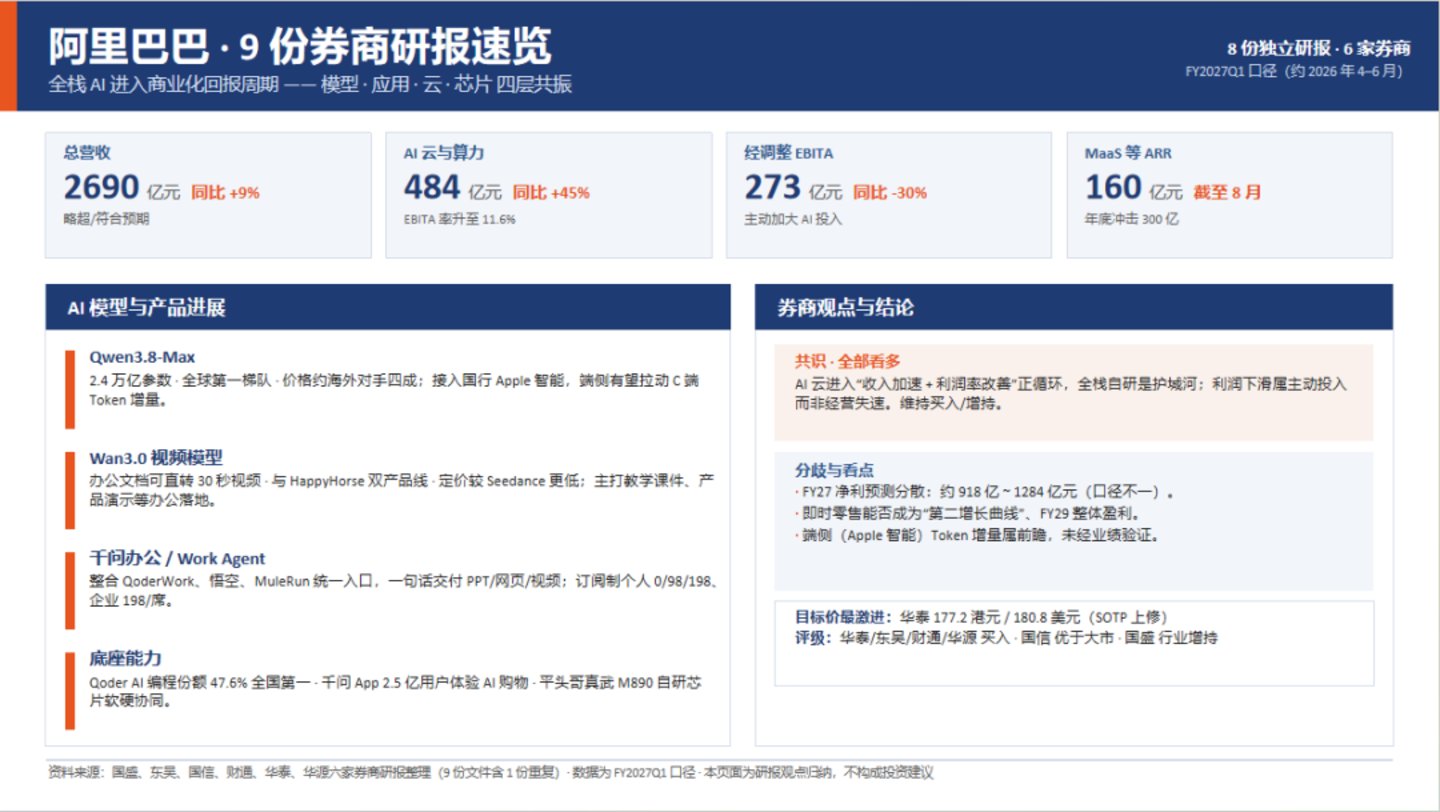
Task: Select the EBITA 率升至 11.6% note
Action: coord(460,218)
